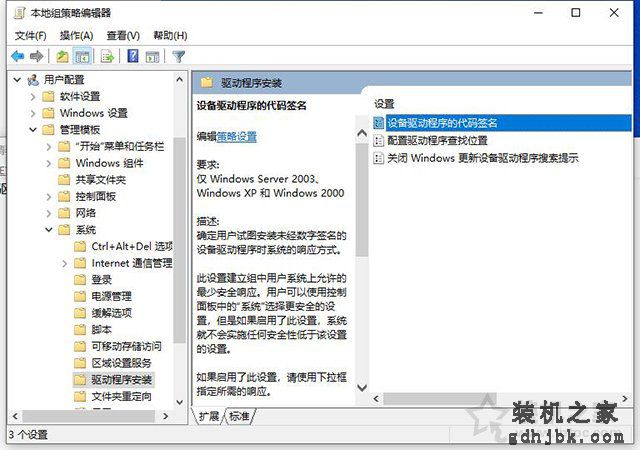Open the 帮助(H) menu

[x=170, y=36]
